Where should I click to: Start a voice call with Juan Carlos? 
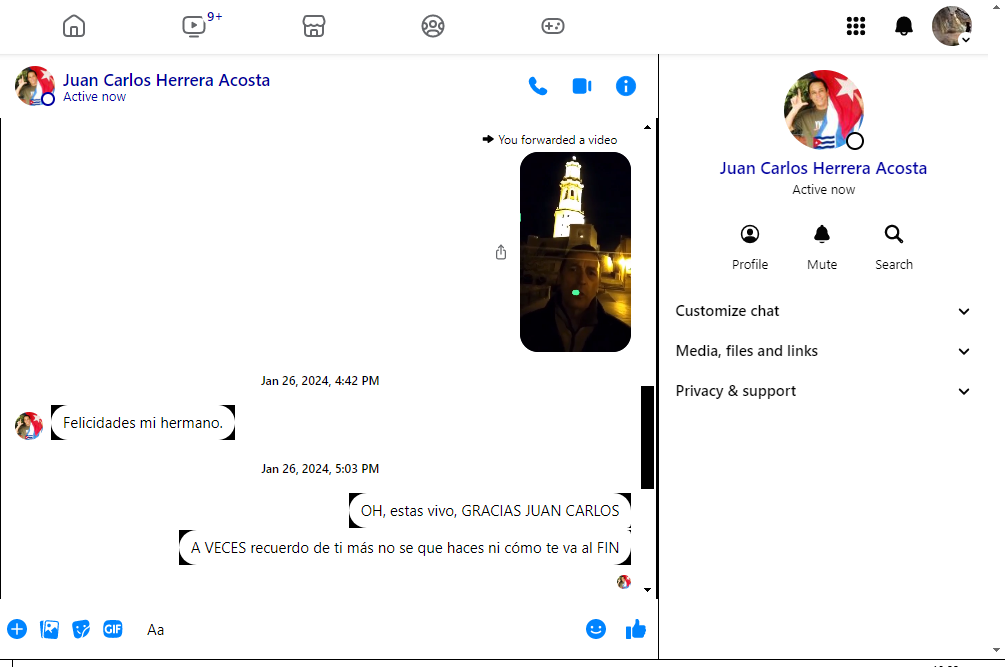coord(538,86)
